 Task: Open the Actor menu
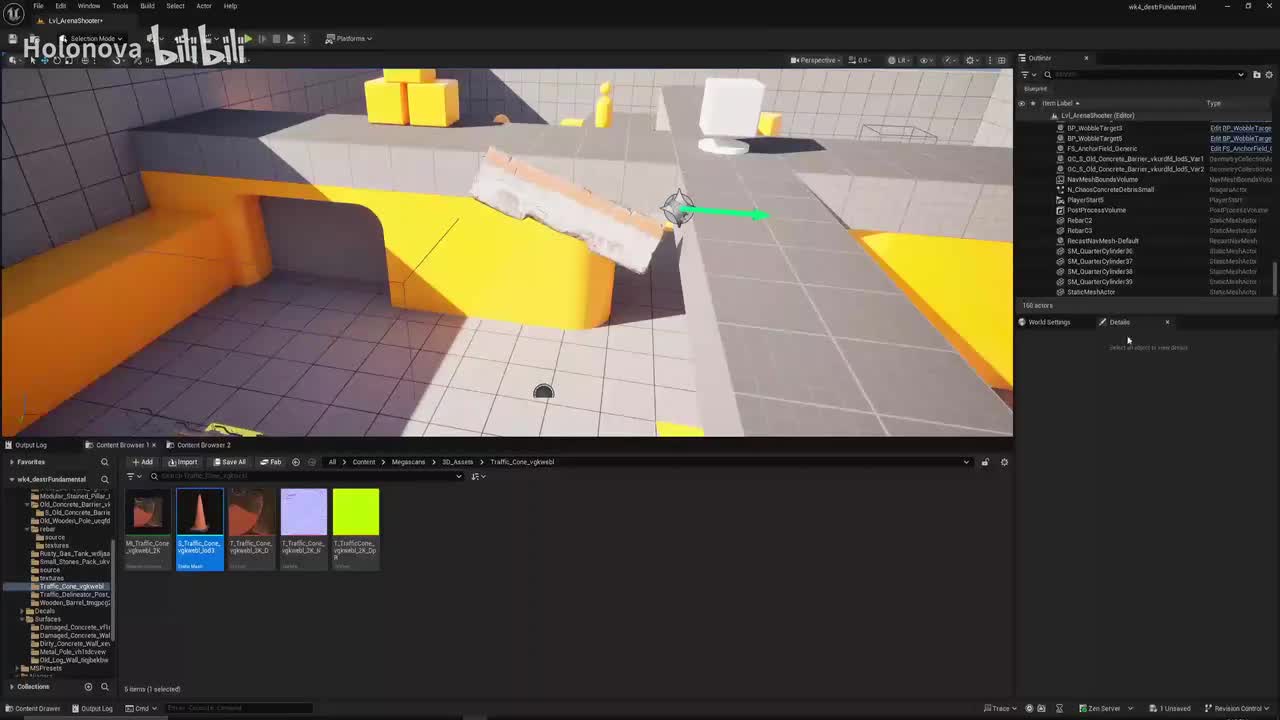(x=204, y=6)
